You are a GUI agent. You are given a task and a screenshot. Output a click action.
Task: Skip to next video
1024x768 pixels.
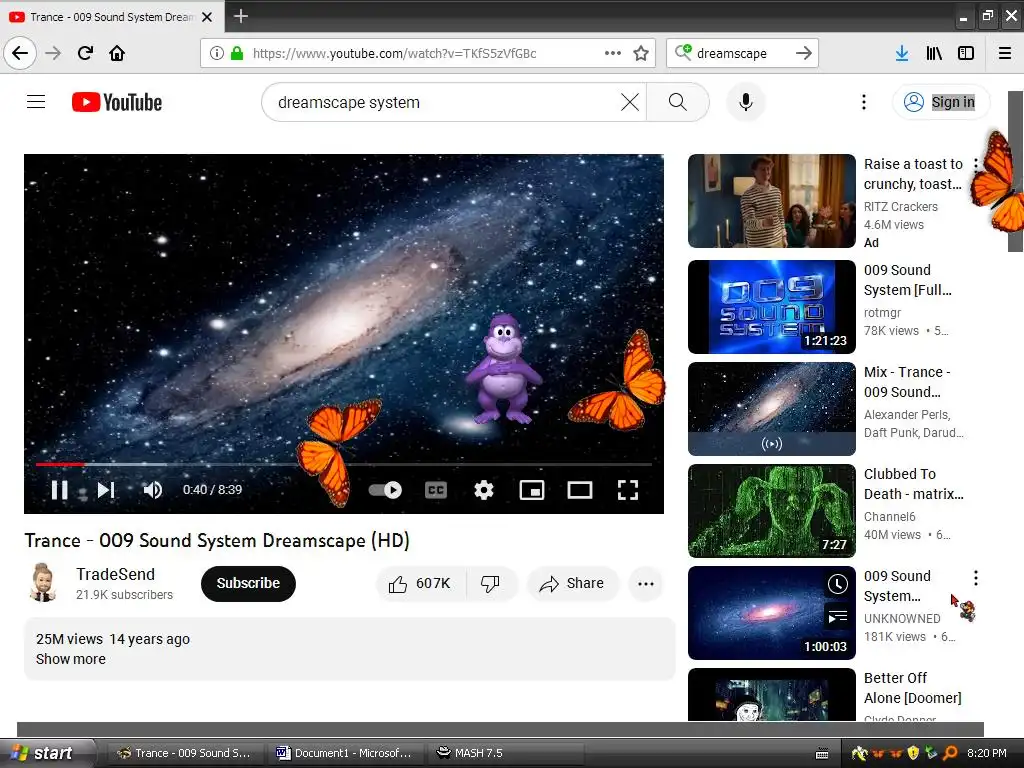(x=106, y=490)
